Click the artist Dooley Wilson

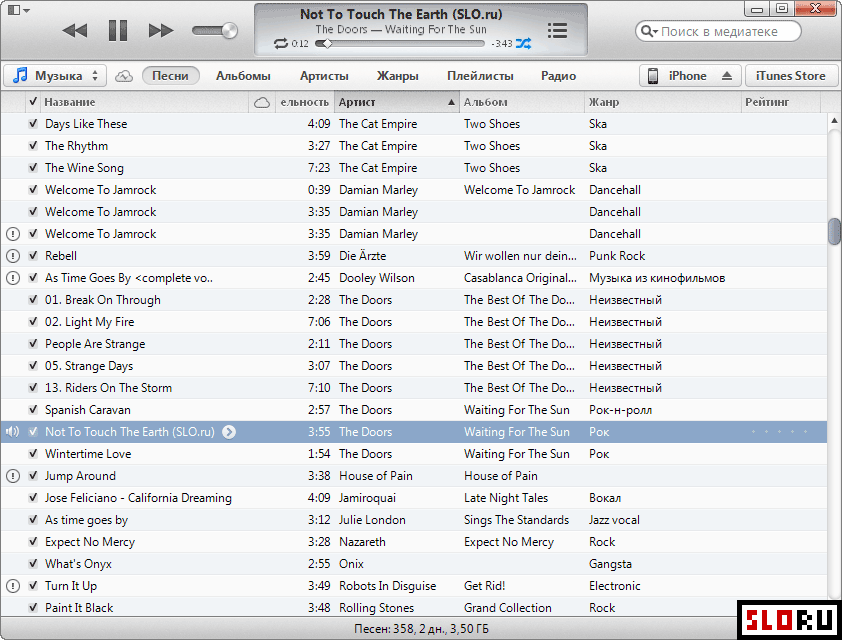point(377,278)
